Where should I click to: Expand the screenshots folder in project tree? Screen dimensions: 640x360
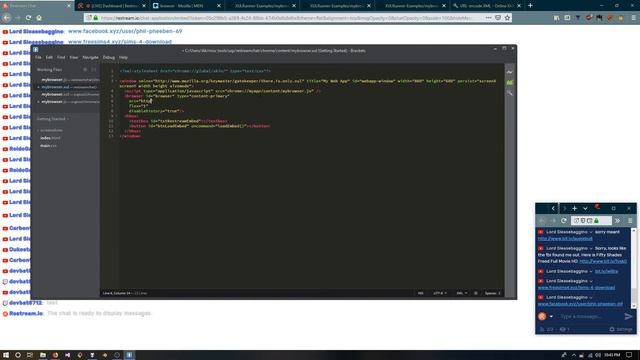[x=51, y=130]
